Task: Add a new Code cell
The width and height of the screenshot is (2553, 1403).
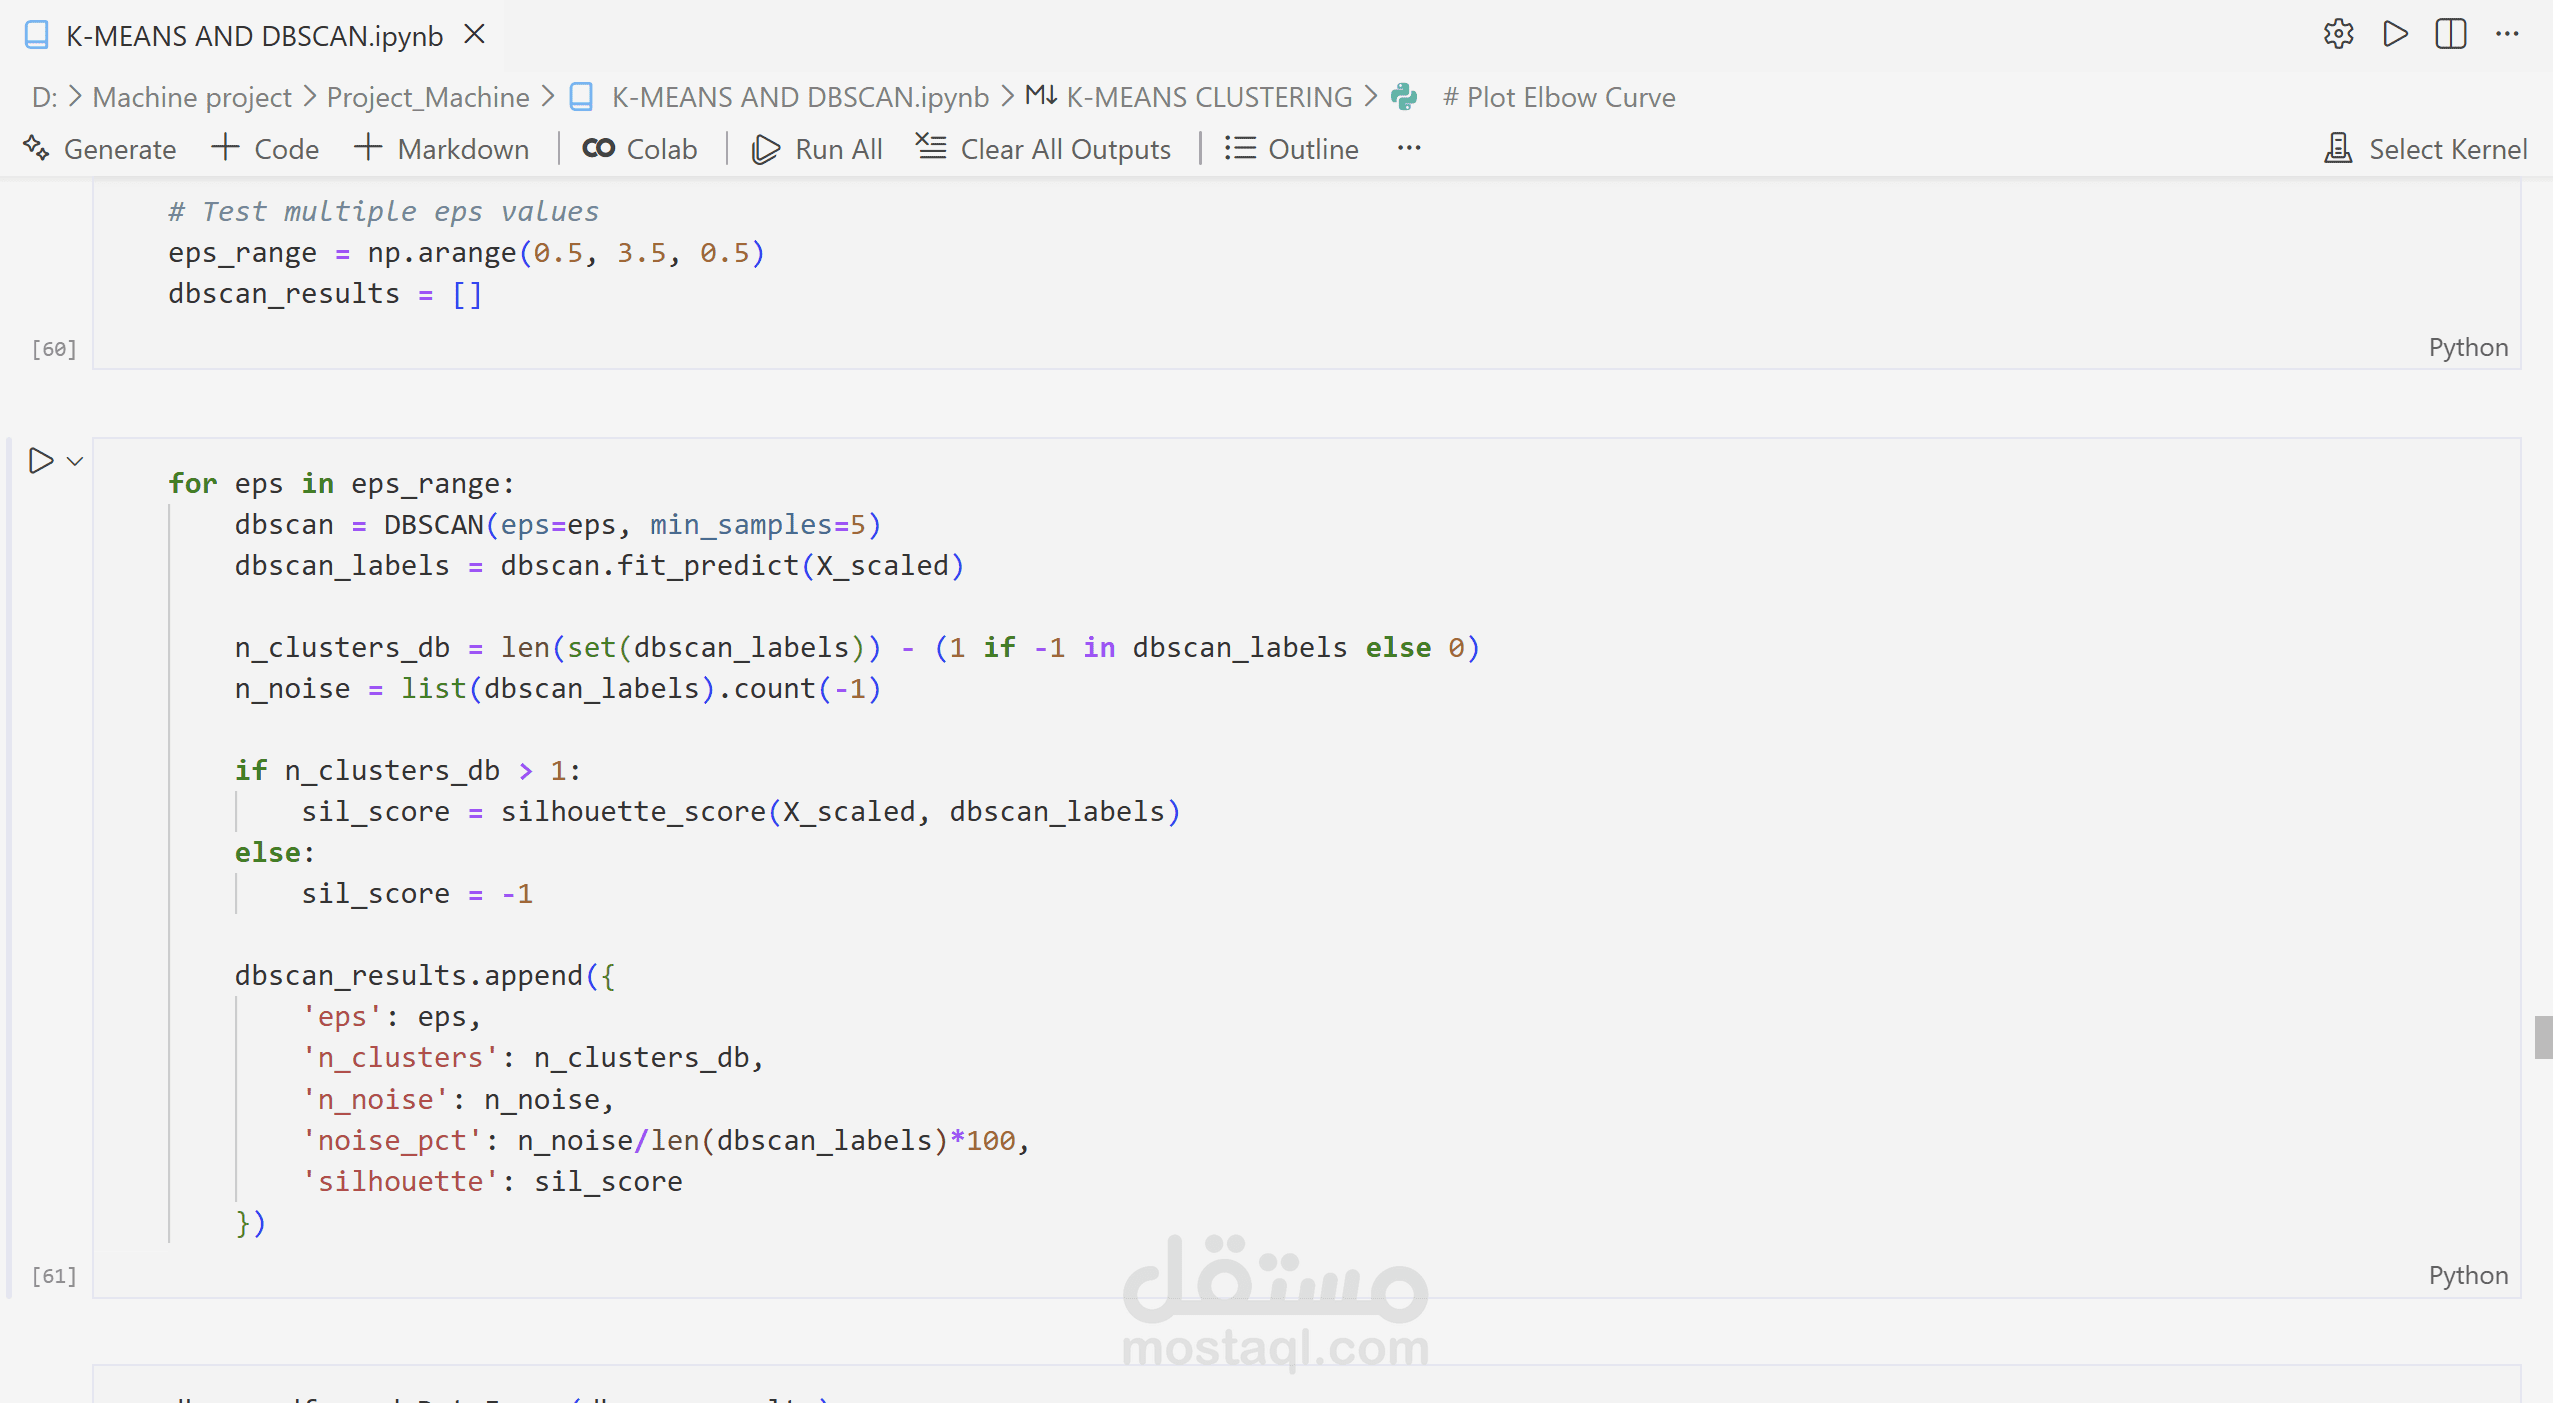Action: (266, 149)
